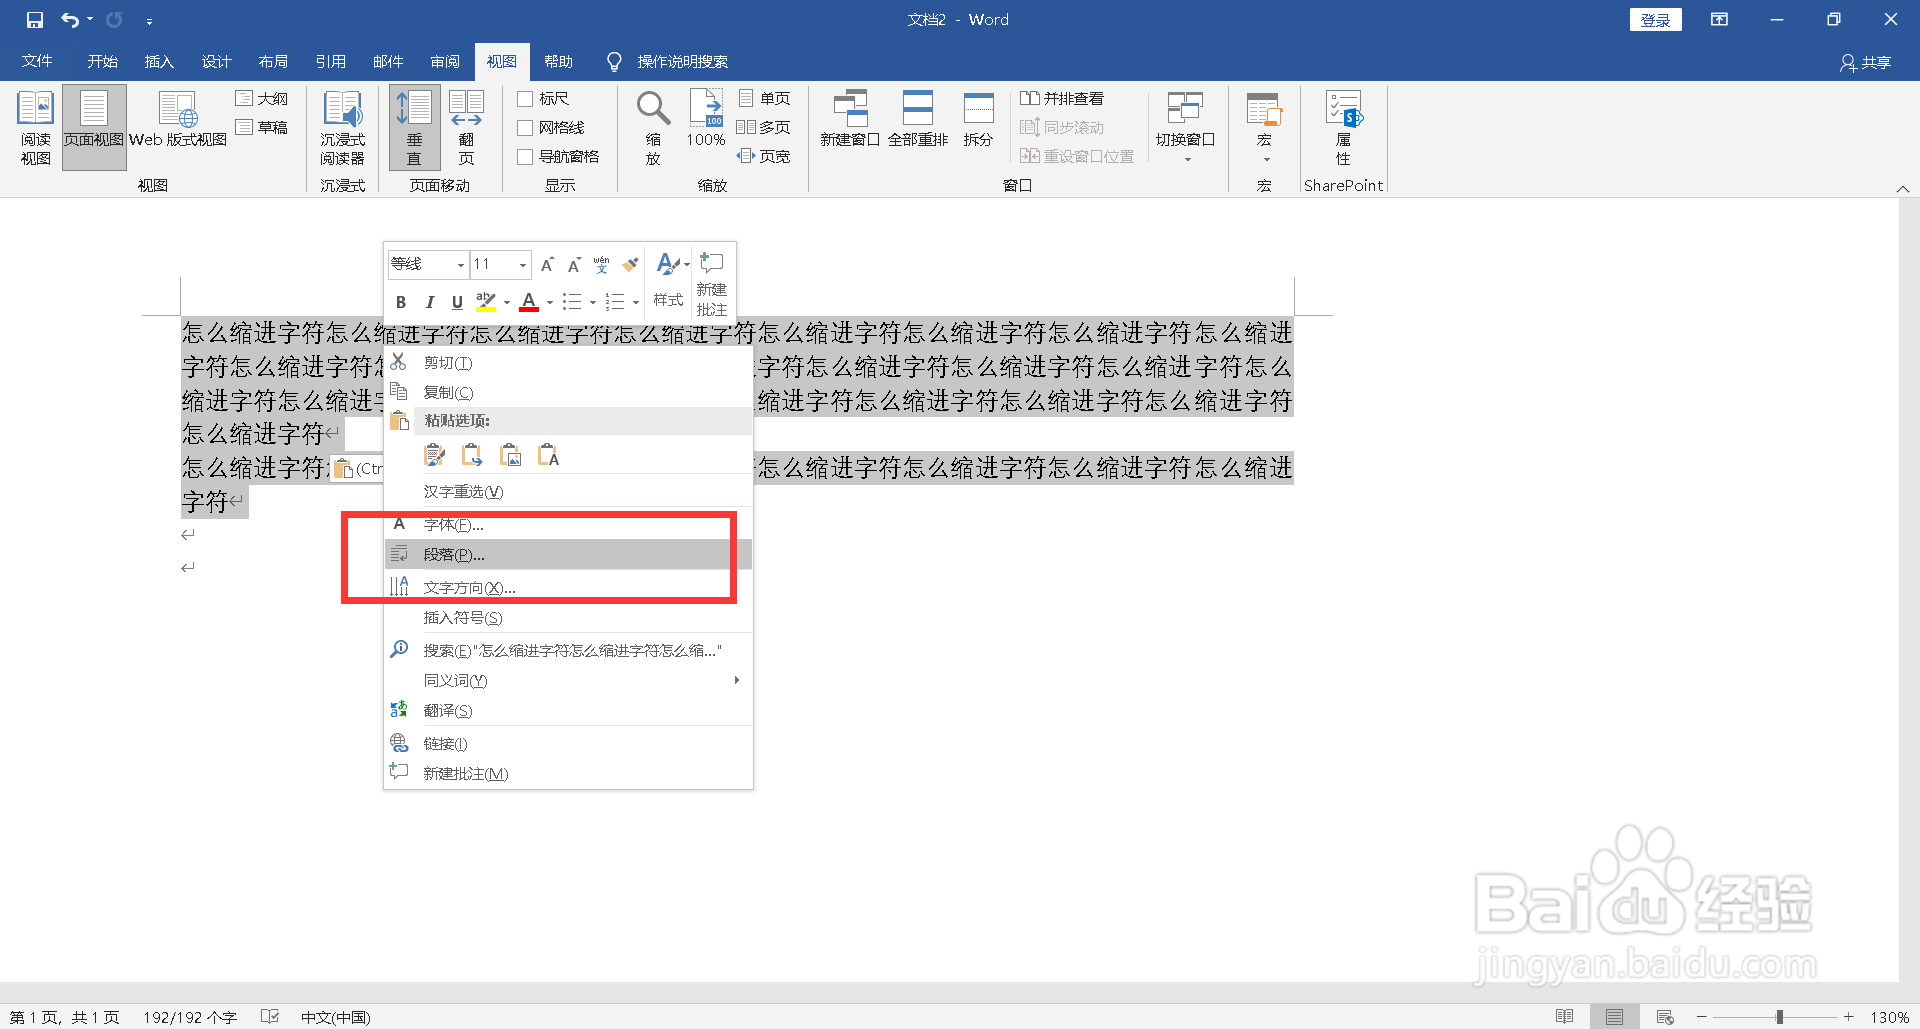This screenshot has height=1029, width=1920.
Task: Open font size dropdown in mini toolbar
Action: pos(522,265)
